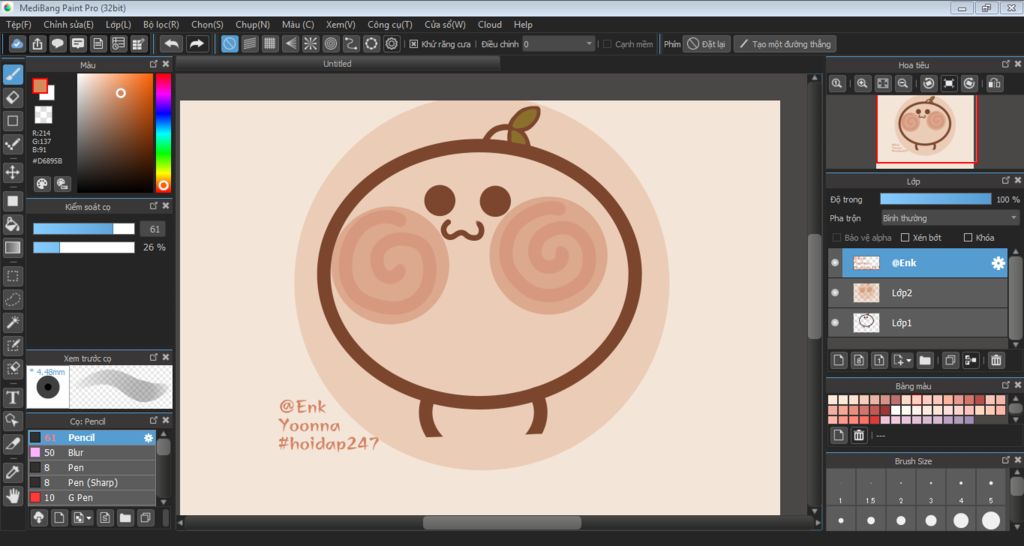
Task: Open the Tệp(F) menu
Action: coord(18,24)
